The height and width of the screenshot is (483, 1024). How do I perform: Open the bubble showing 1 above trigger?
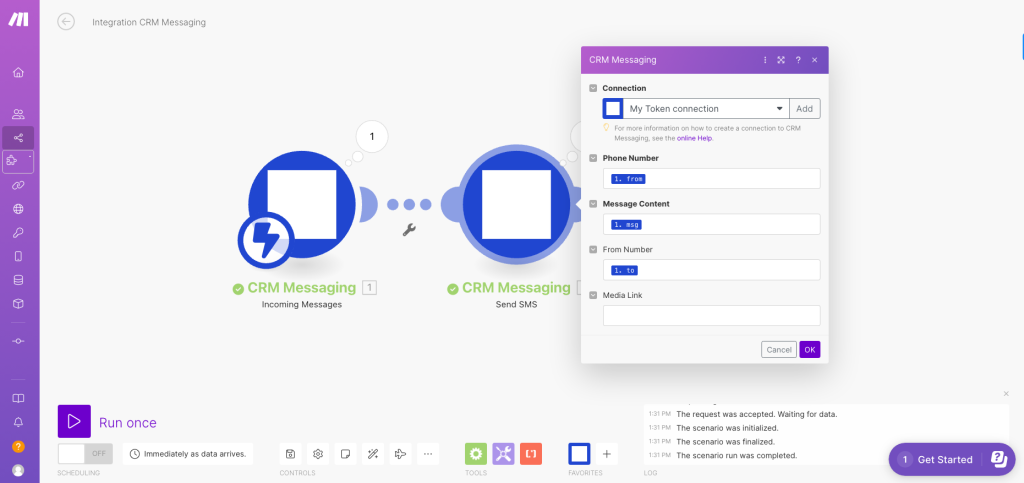tap(372, 136)
